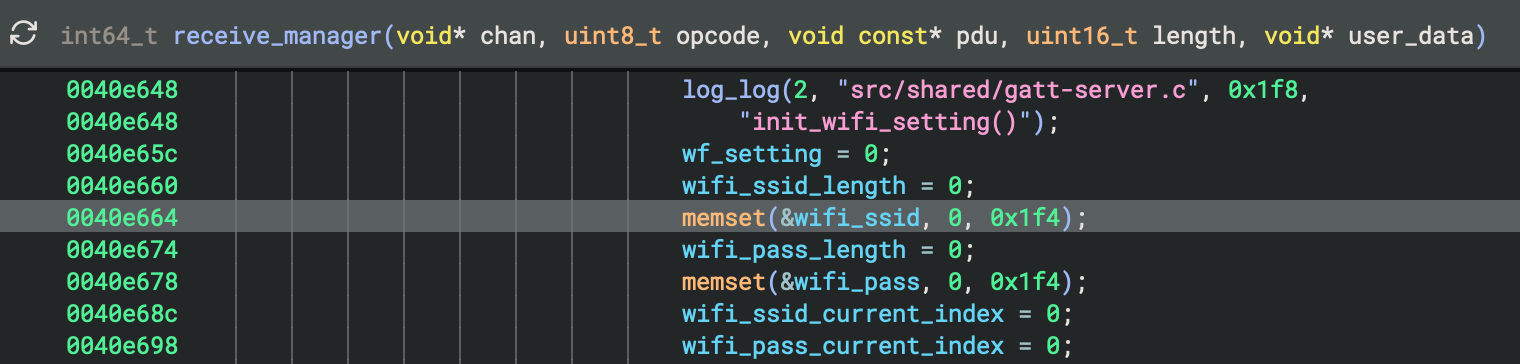Click the wifi_ssid_current_index variable
Image resolution: width=1520 pixels, height=364 pixels.
click(x=843, y=314)
